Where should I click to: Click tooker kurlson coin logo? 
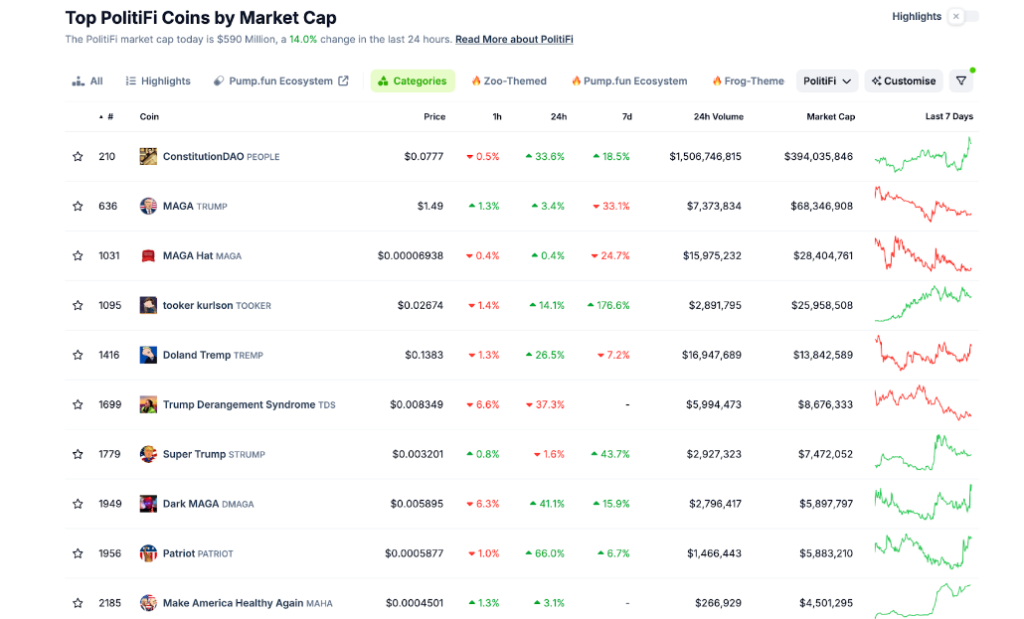pyautogui.click(x=148, y=306)
